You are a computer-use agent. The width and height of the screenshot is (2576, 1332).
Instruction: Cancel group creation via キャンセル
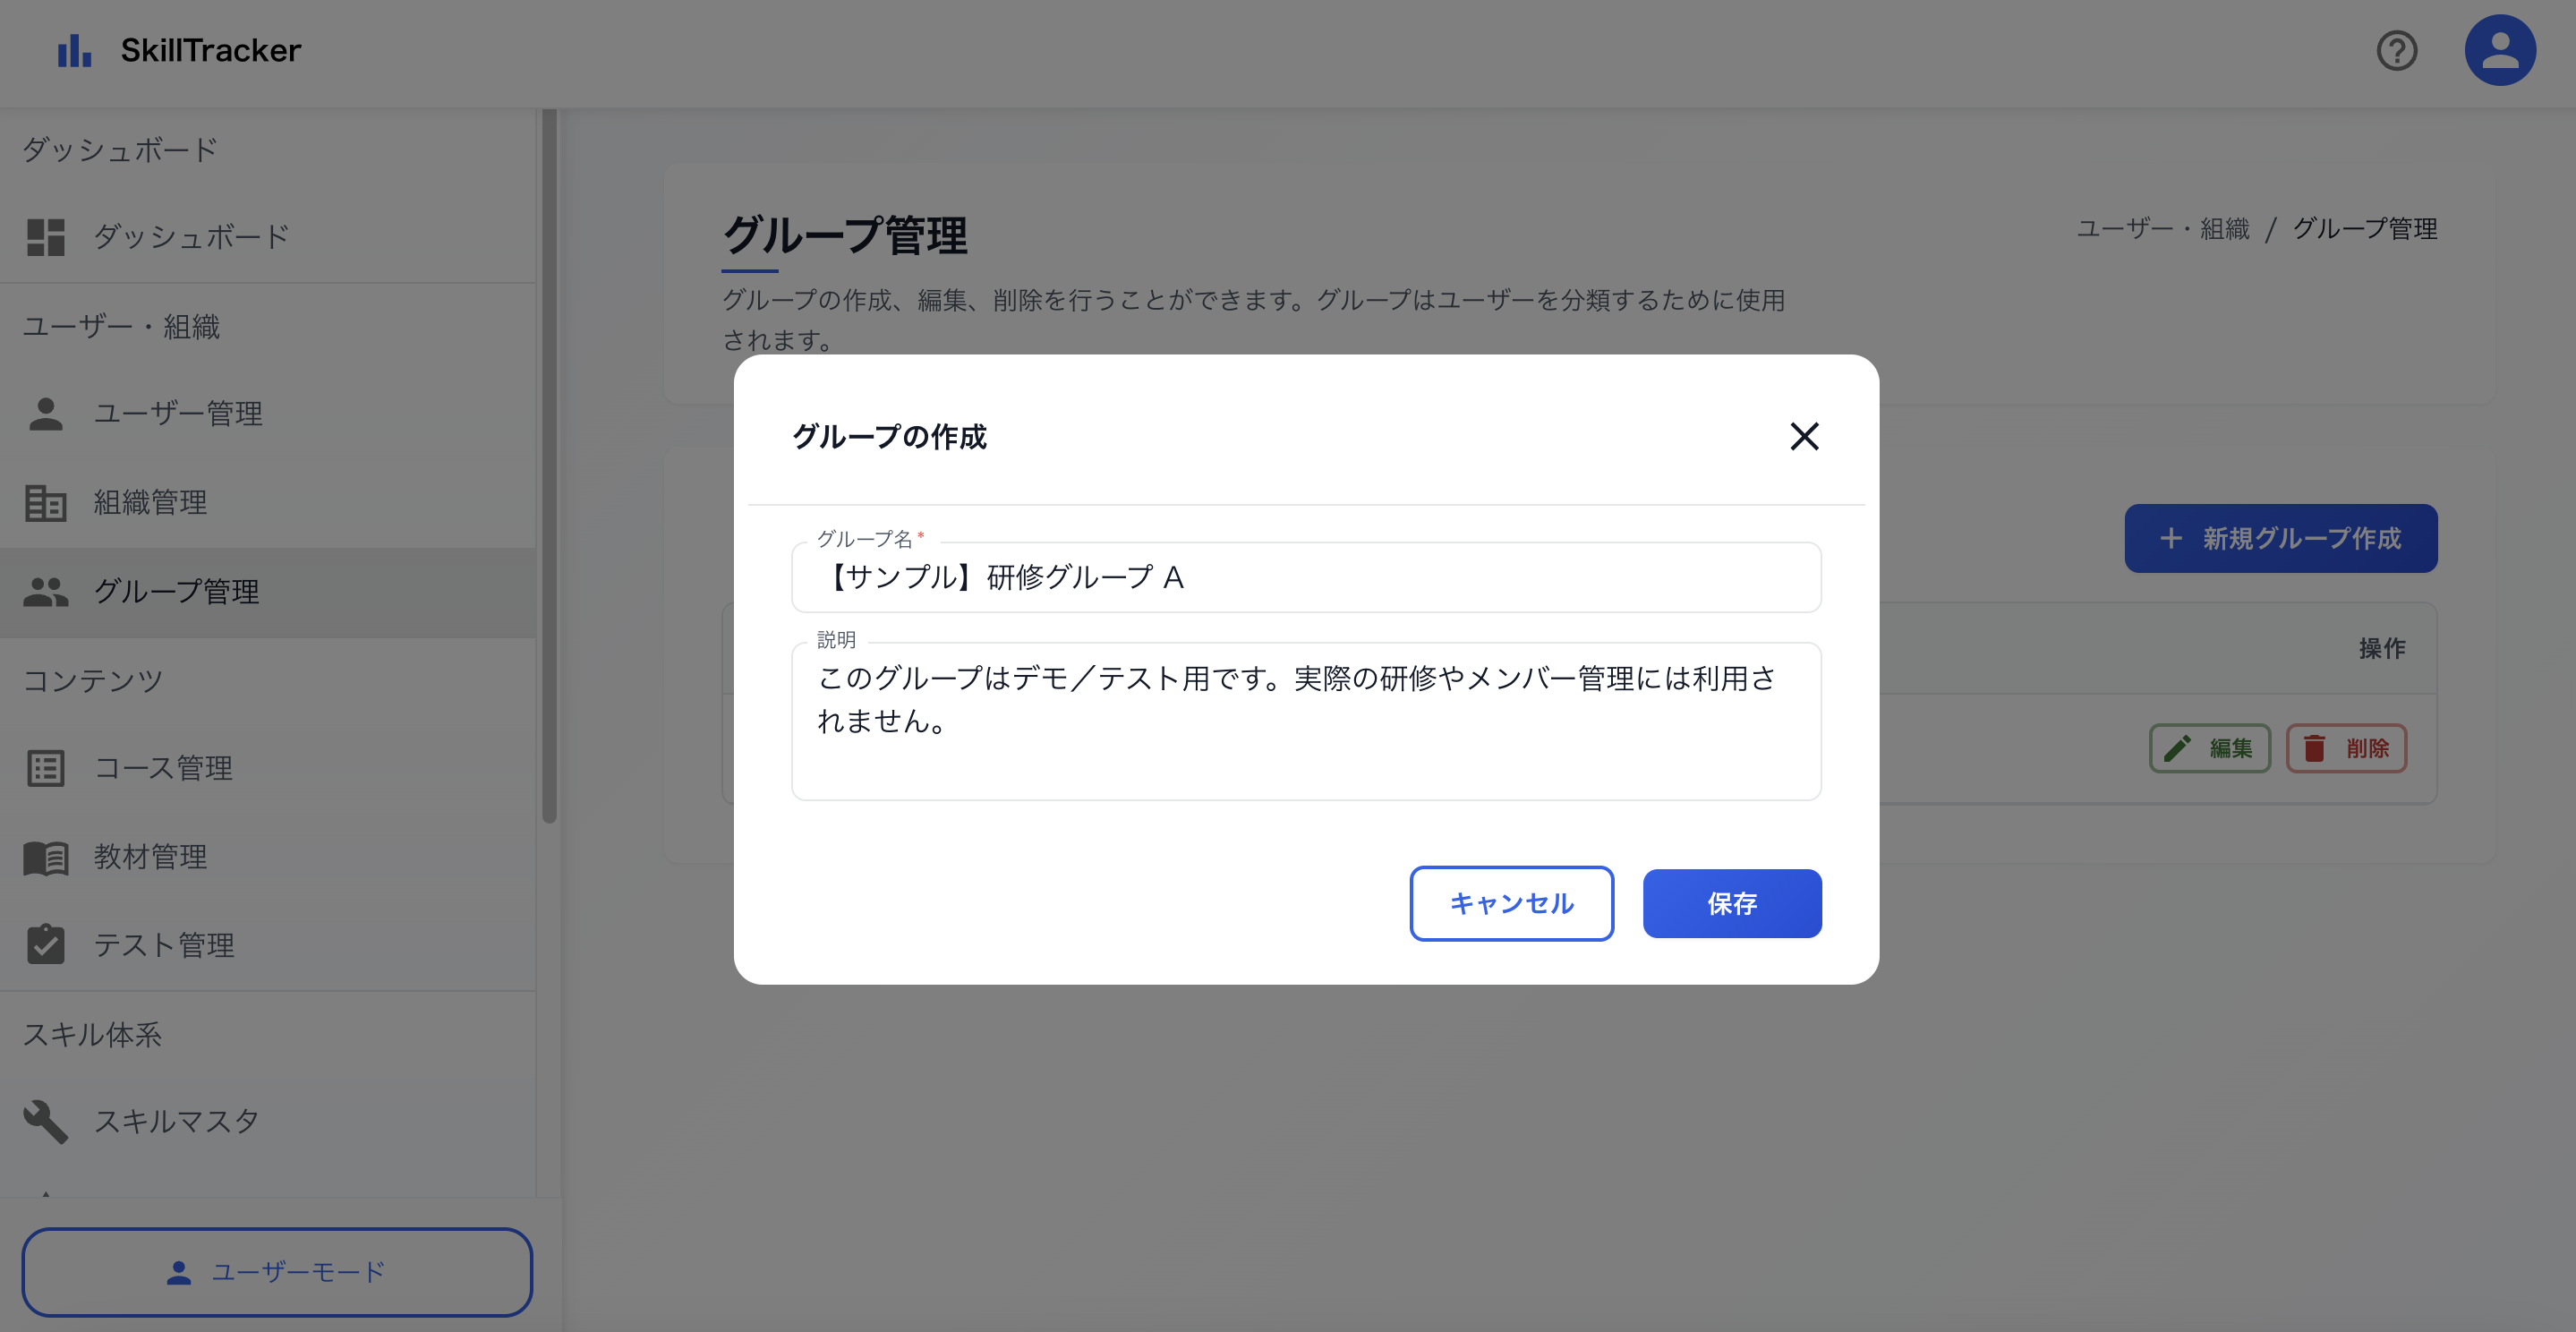tap(1511, 903)
